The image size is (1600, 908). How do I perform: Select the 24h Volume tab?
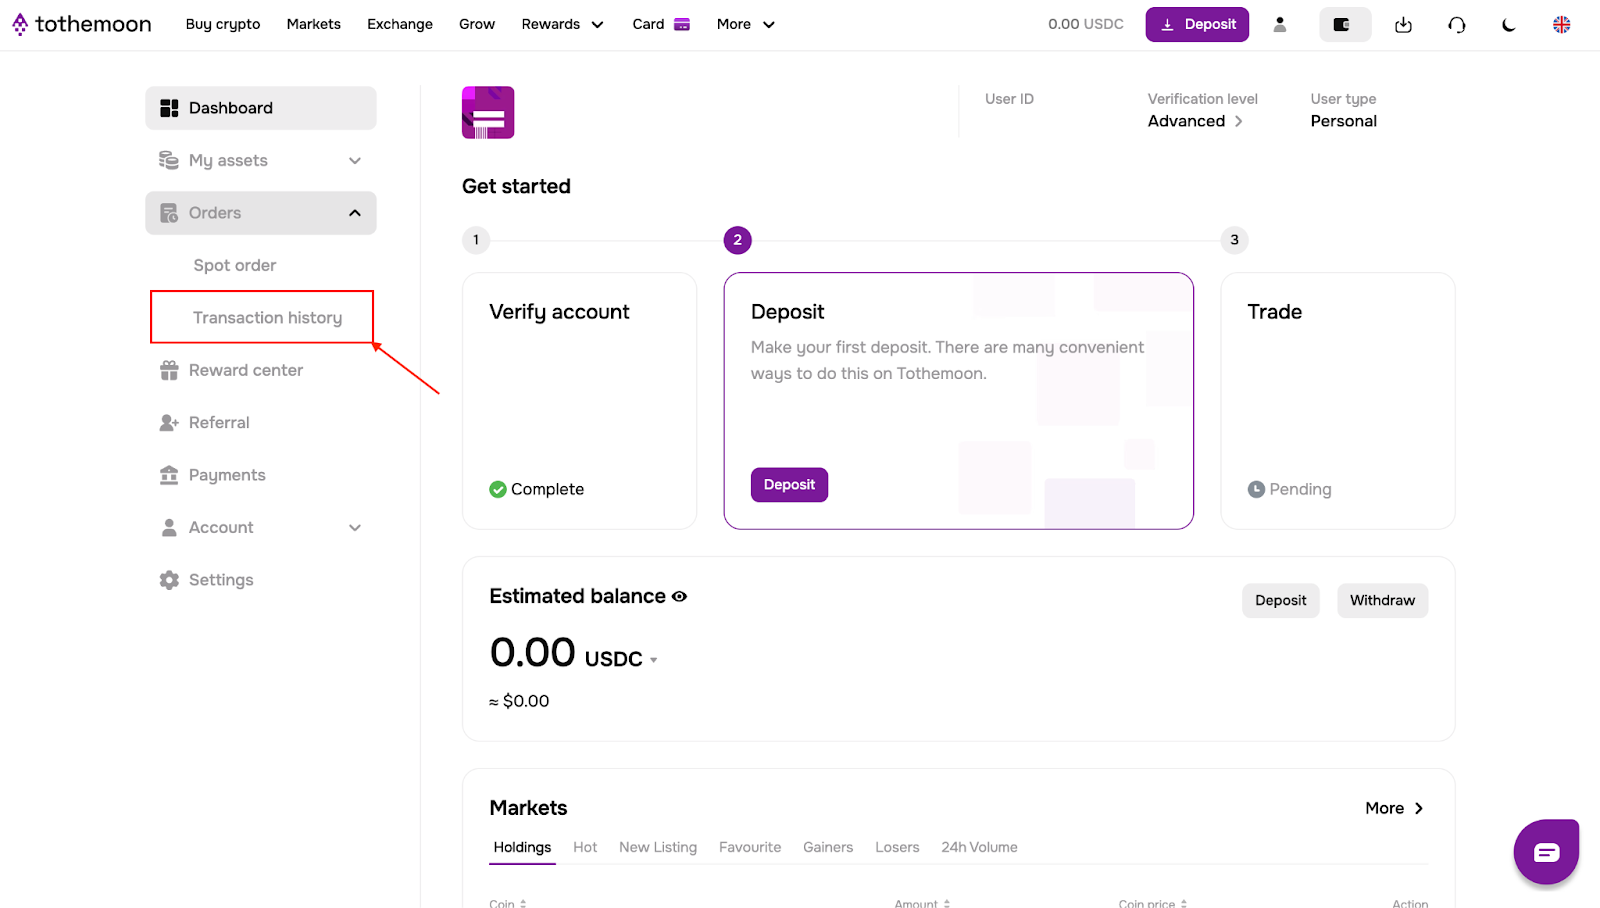(979, 847)
